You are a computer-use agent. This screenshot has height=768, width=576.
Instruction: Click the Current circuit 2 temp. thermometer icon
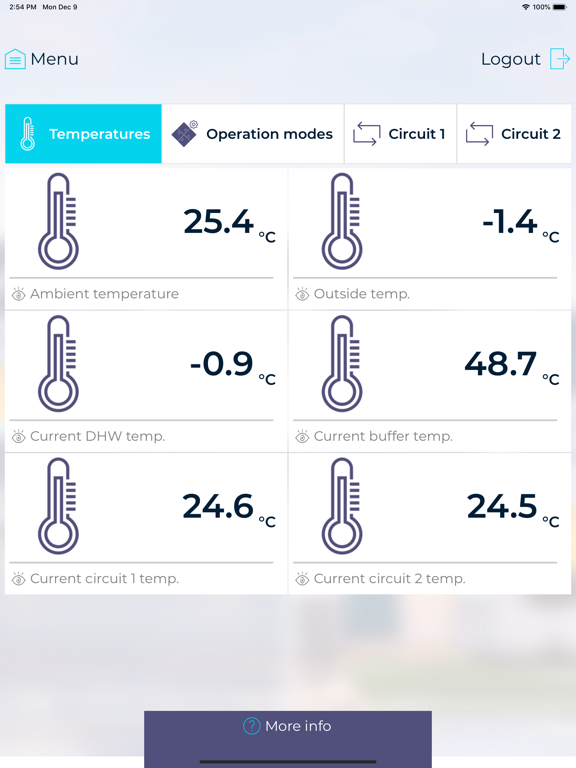(x=342, y=506)
